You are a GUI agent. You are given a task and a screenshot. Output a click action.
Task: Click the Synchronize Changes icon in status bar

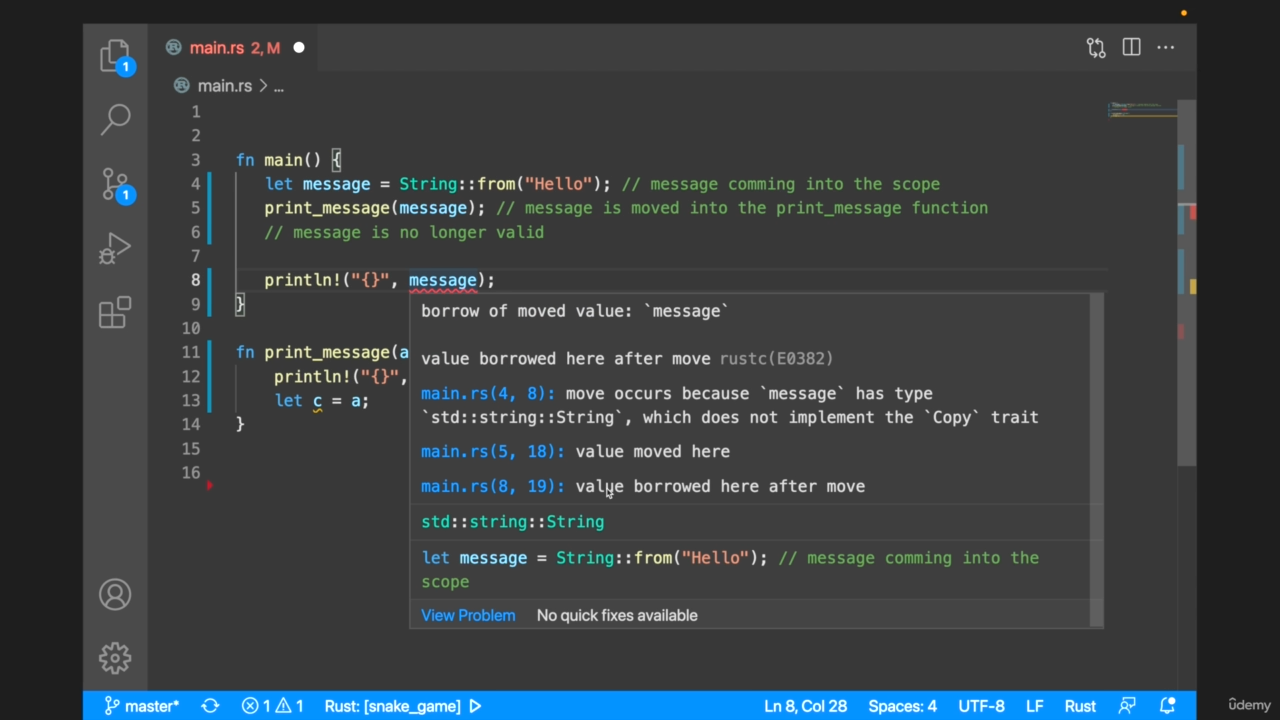[x=210, y=706]
